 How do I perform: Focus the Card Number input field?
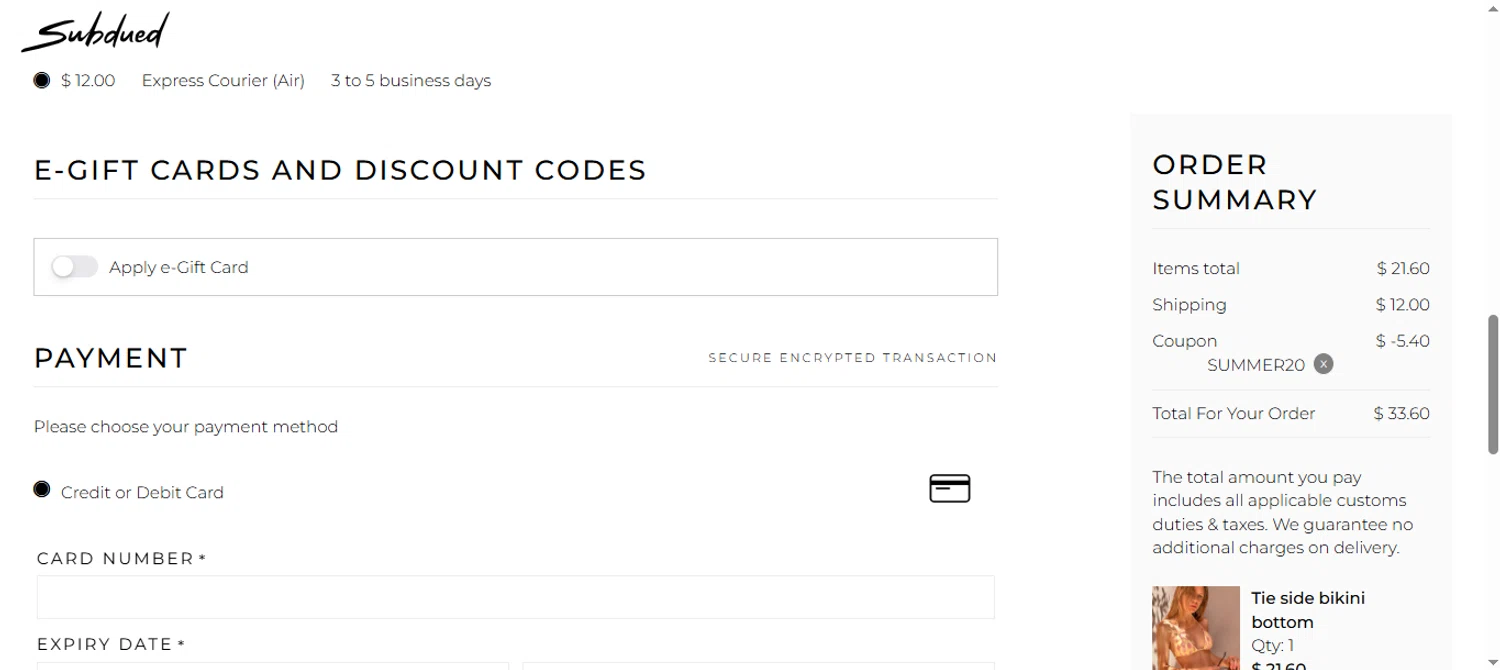[x=515, y=597]
